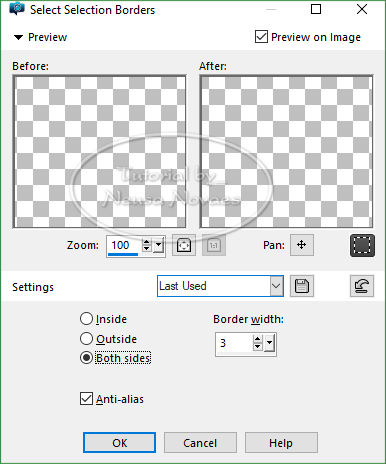The height and width of the screenshot is (464, 386).
Task: Click the OK button
Action: coord(119,443)
